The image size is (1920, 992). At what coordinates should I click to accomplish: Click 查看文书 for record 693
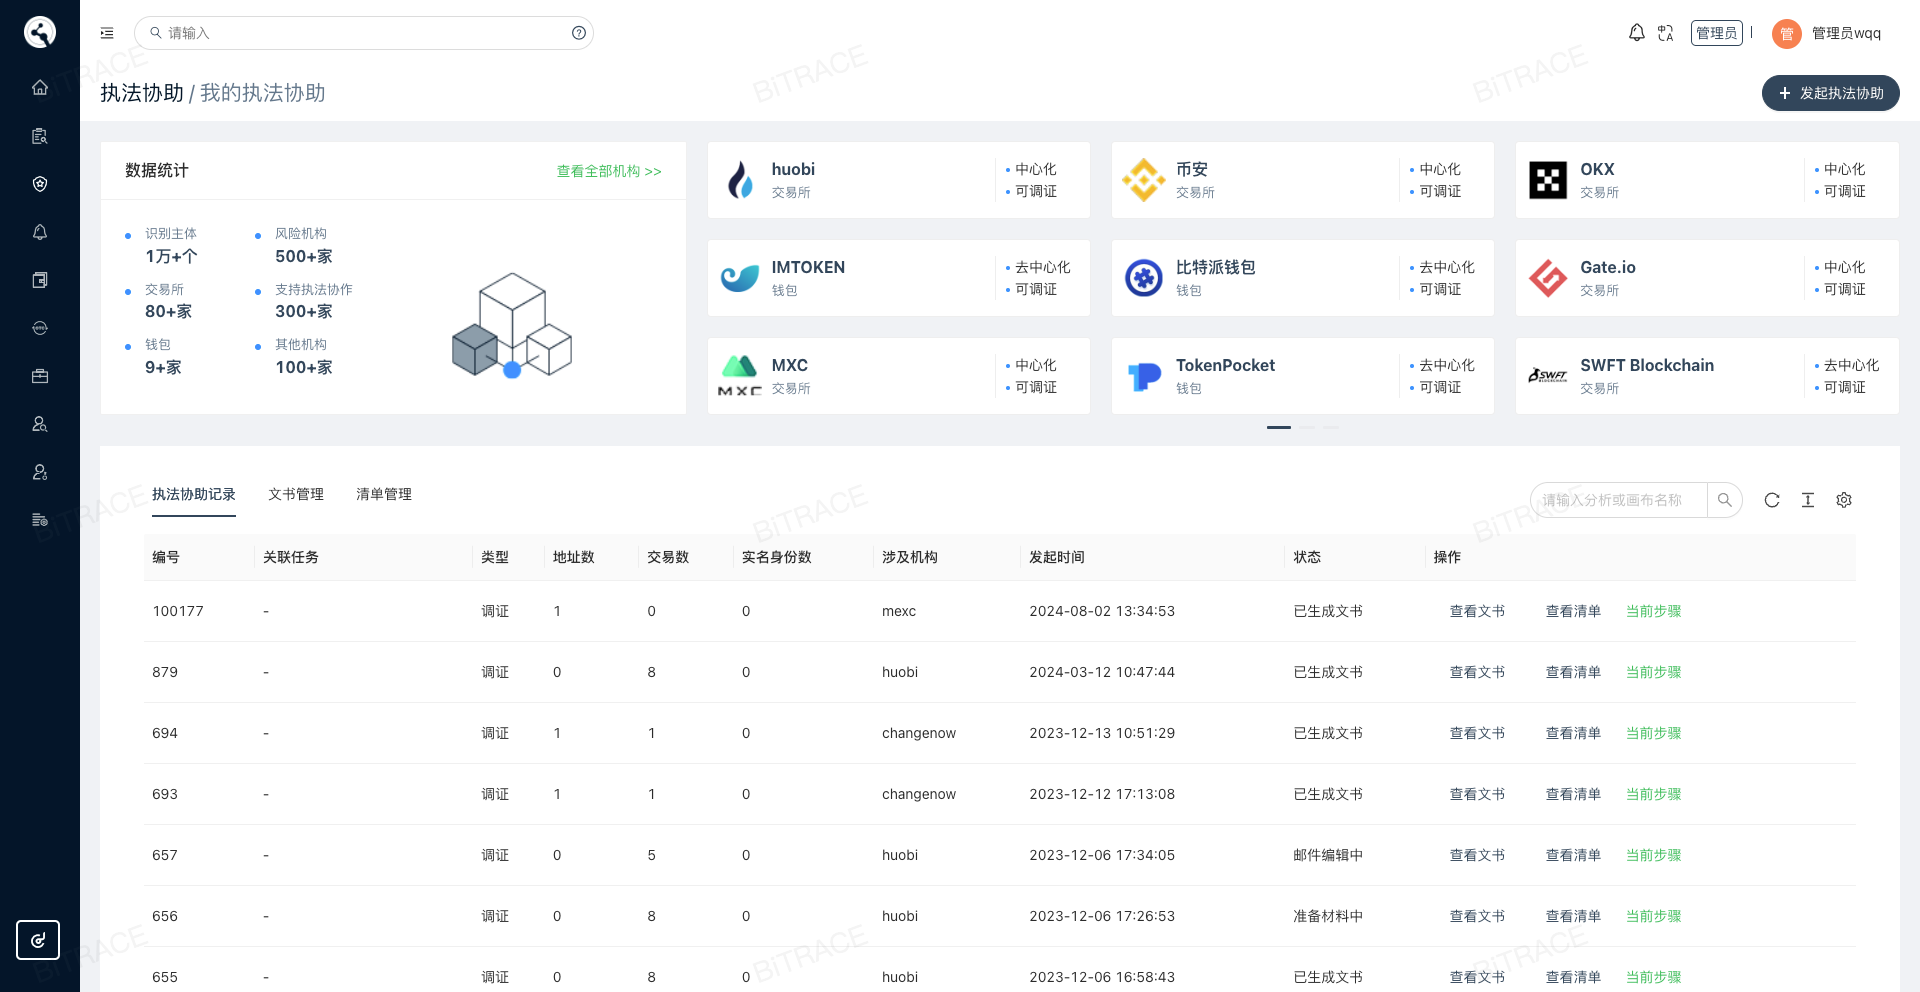click(x=1477, y=794)
